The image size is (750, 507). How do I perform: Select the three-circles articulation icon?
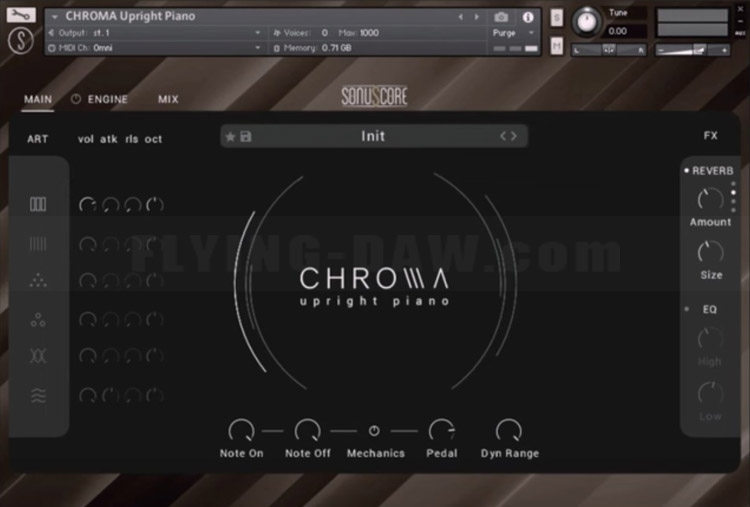click(x=38, y=320)
